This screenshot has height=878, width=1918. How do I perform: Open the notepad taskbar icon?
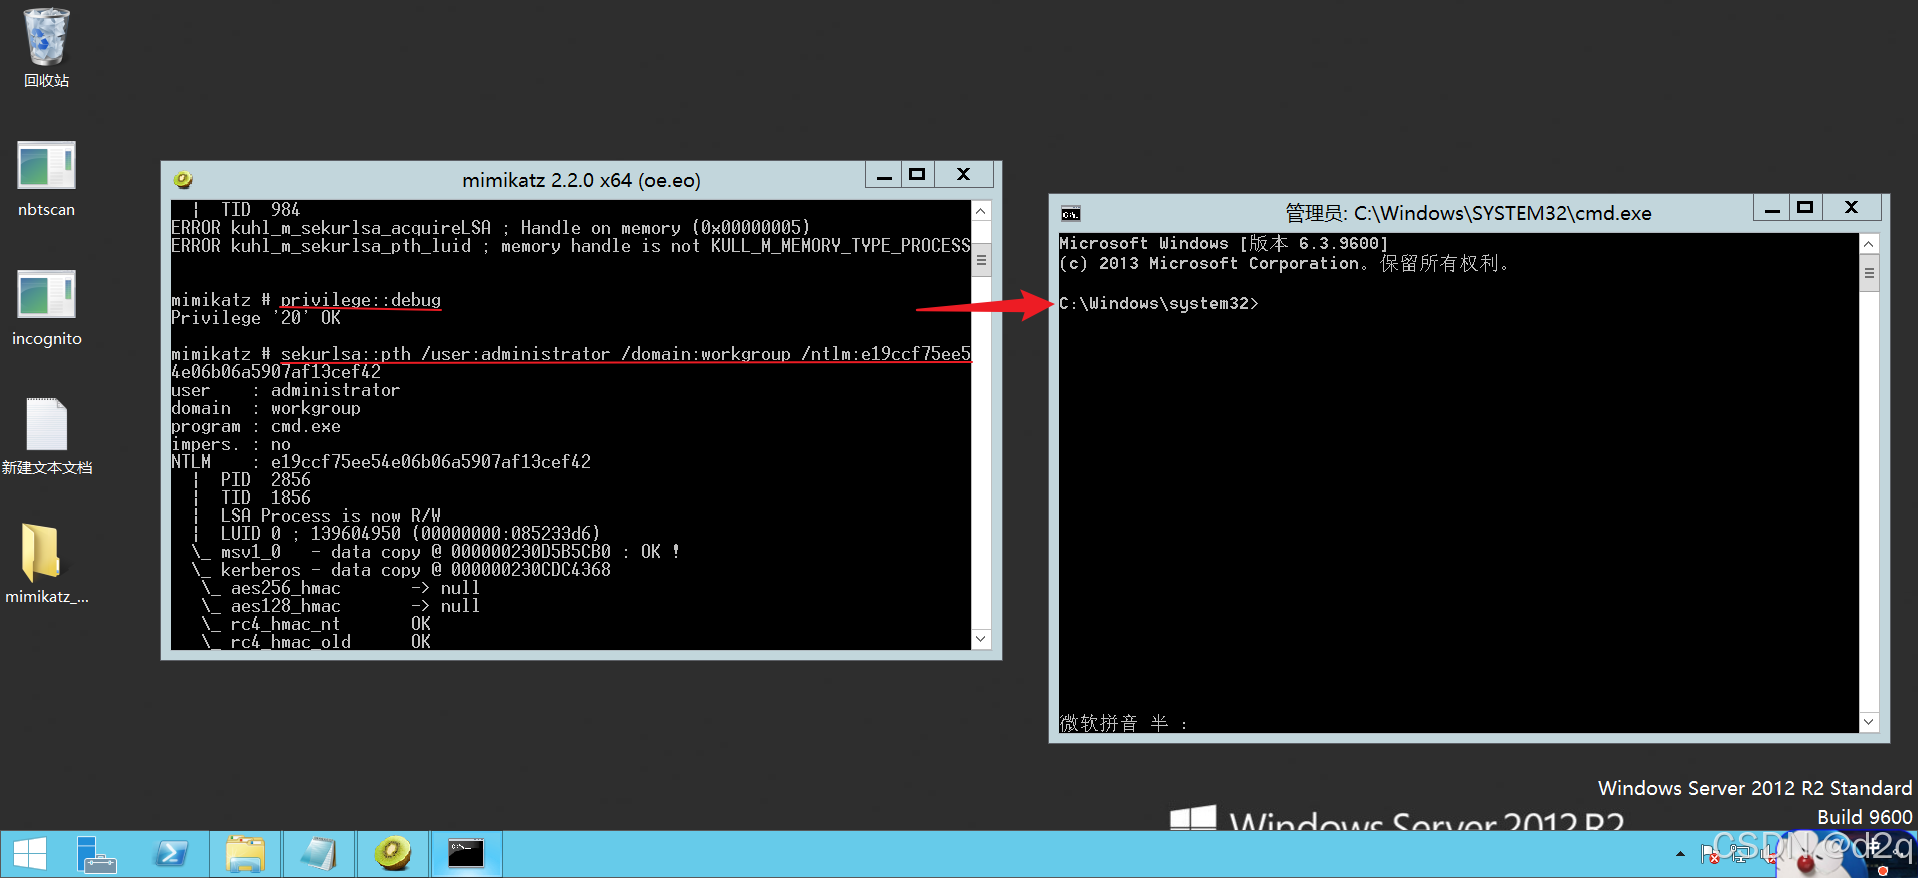click(x=319, y=854)
